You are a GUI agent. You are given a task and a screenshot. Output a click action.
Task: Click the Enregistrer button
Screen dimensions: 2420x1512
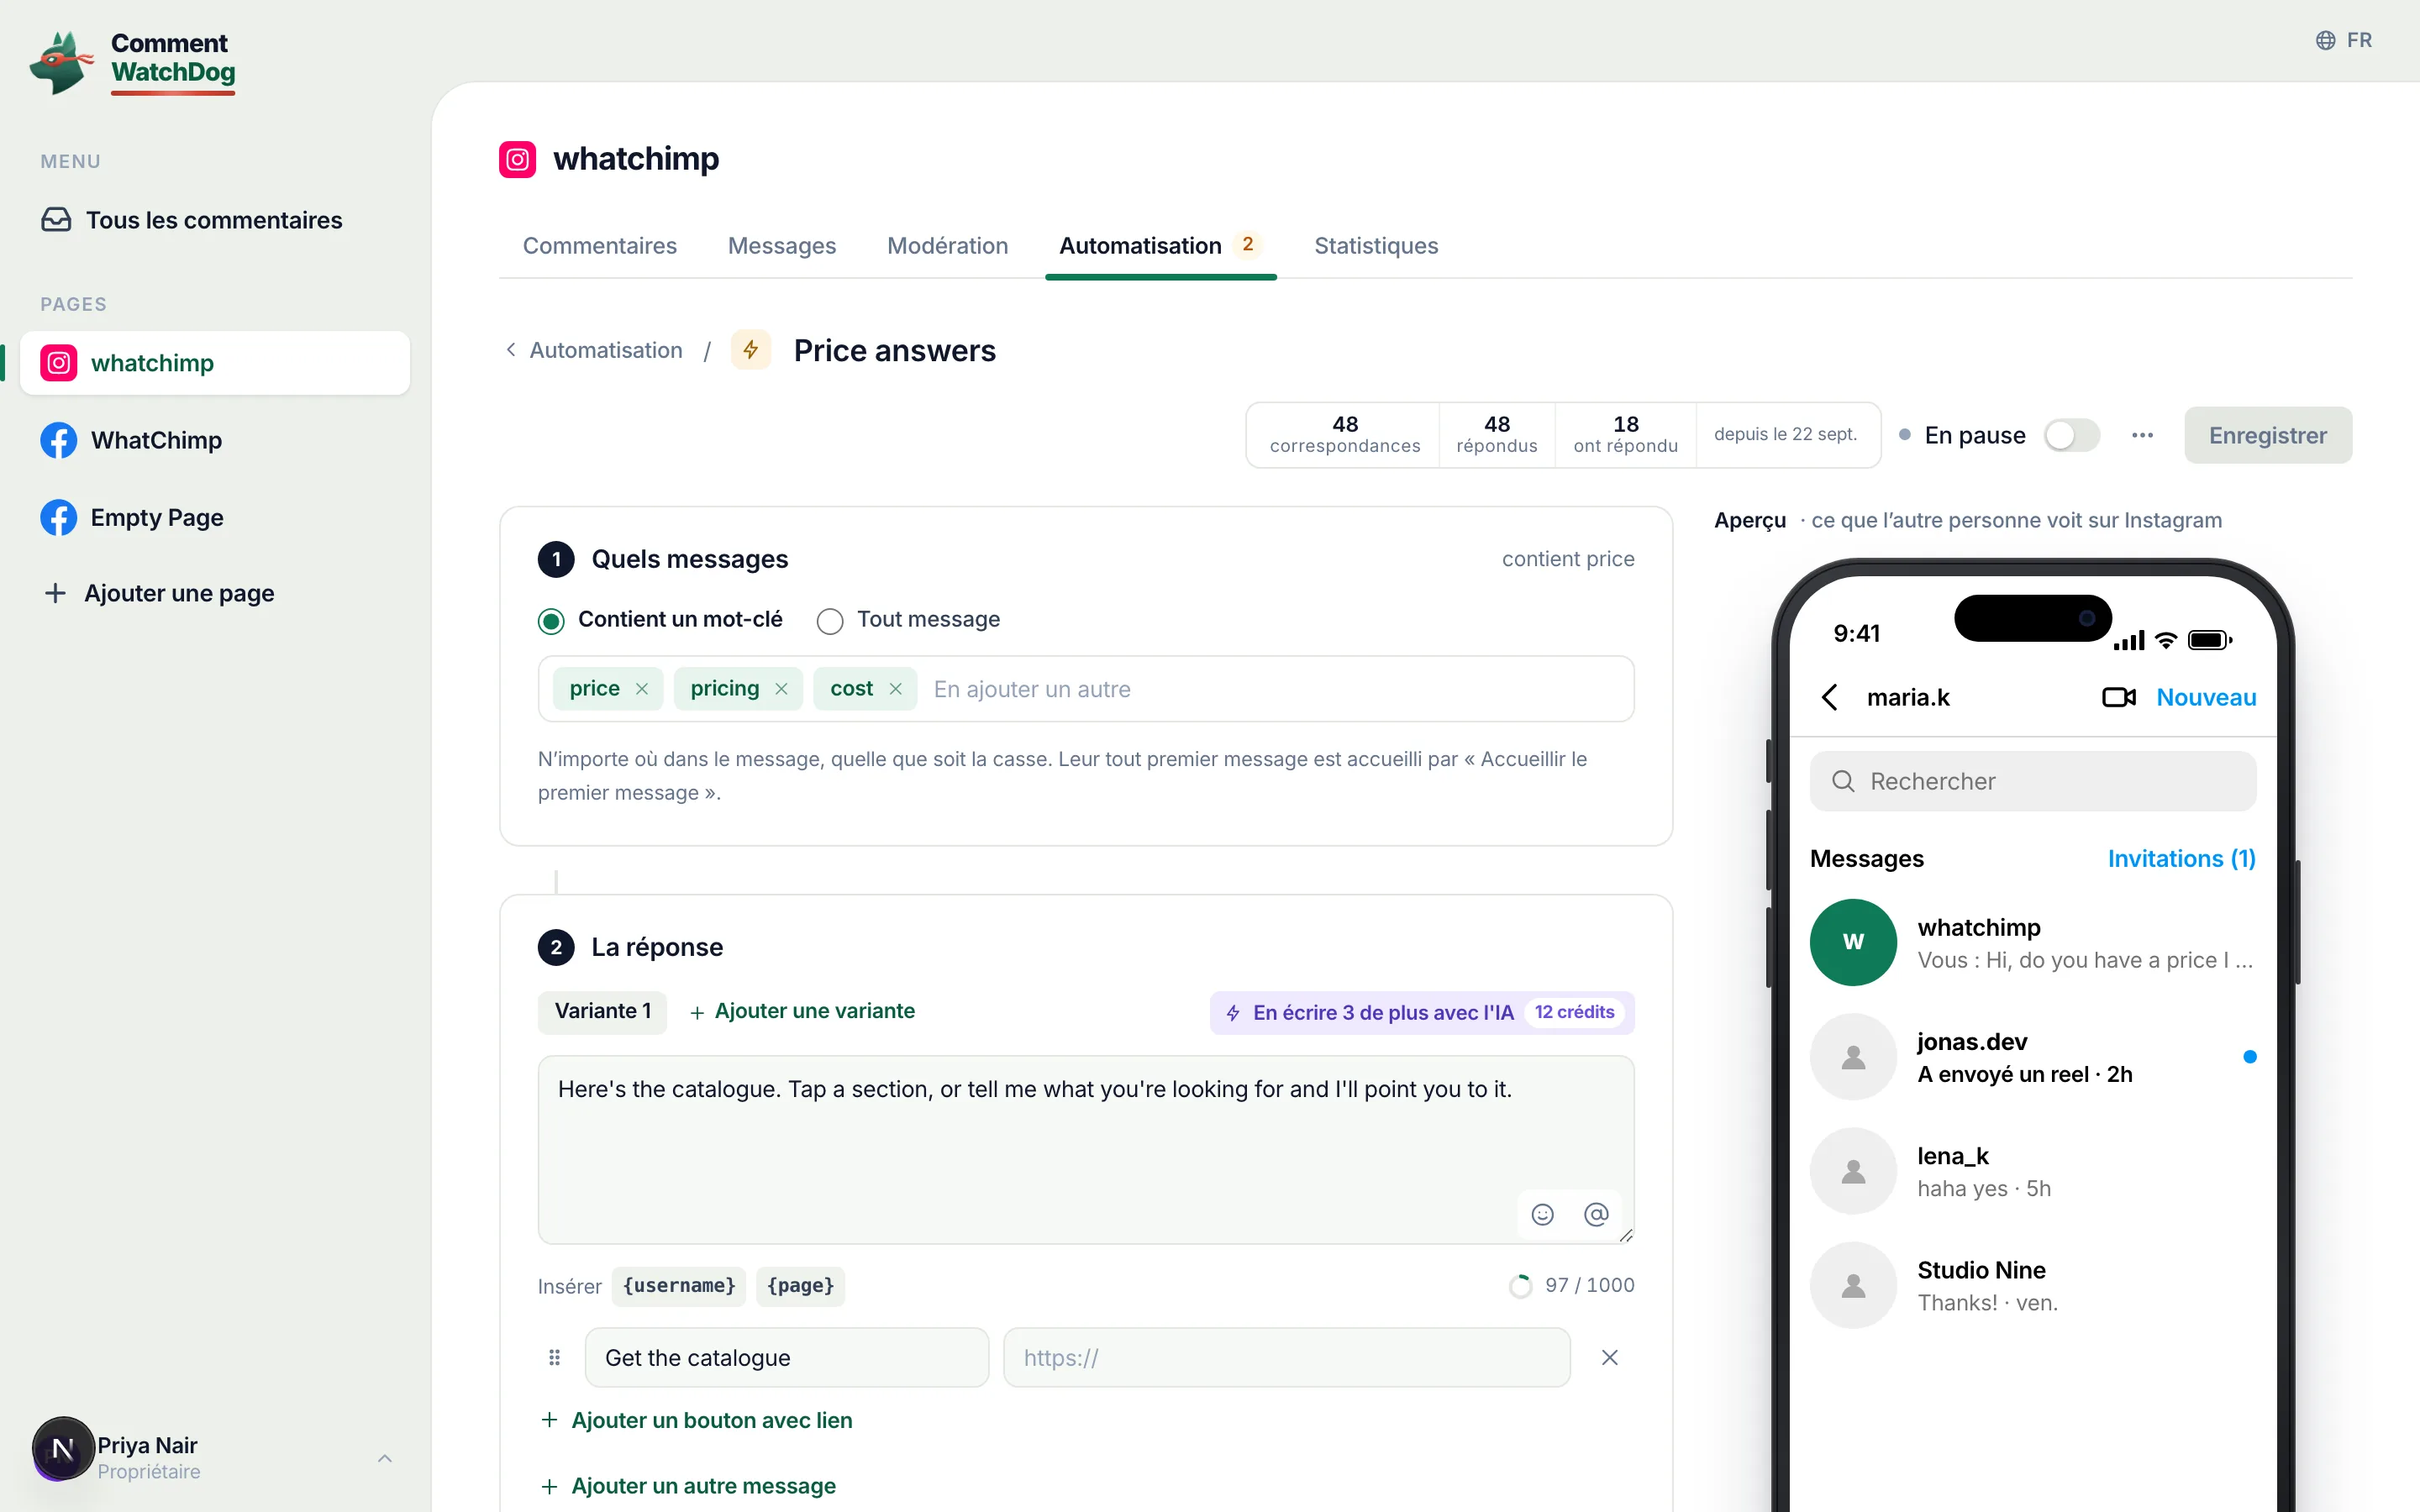tap(2268, 435)
